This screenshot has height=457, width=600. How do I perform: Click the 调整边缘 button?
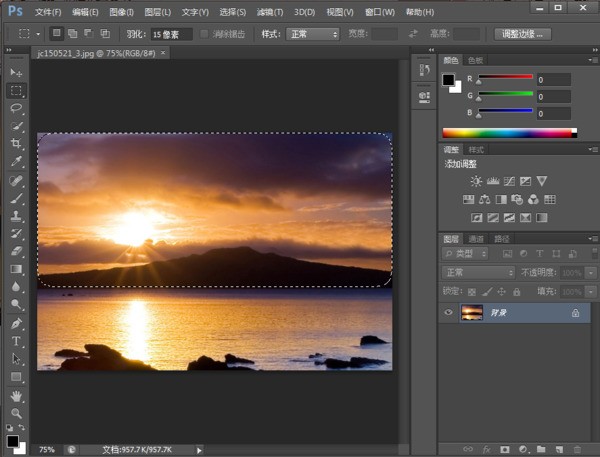click(523, 34)
